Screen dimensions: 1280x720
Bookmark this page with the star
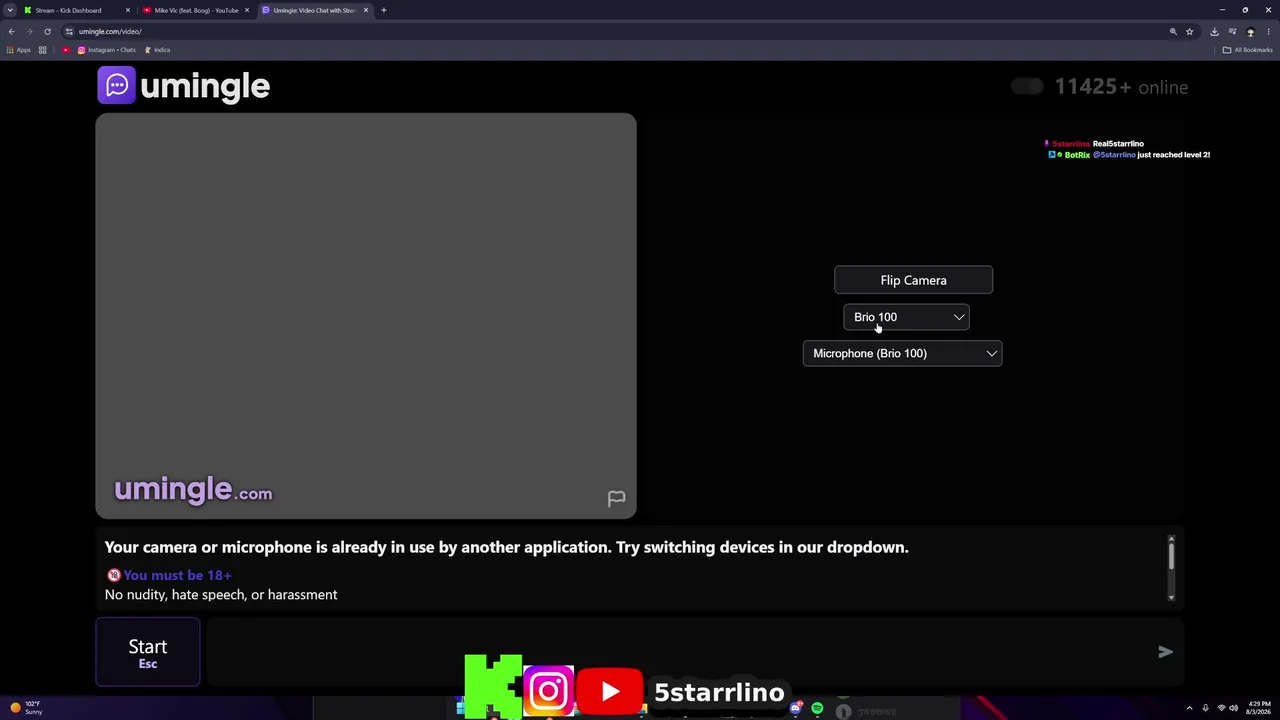(1189, 31)
